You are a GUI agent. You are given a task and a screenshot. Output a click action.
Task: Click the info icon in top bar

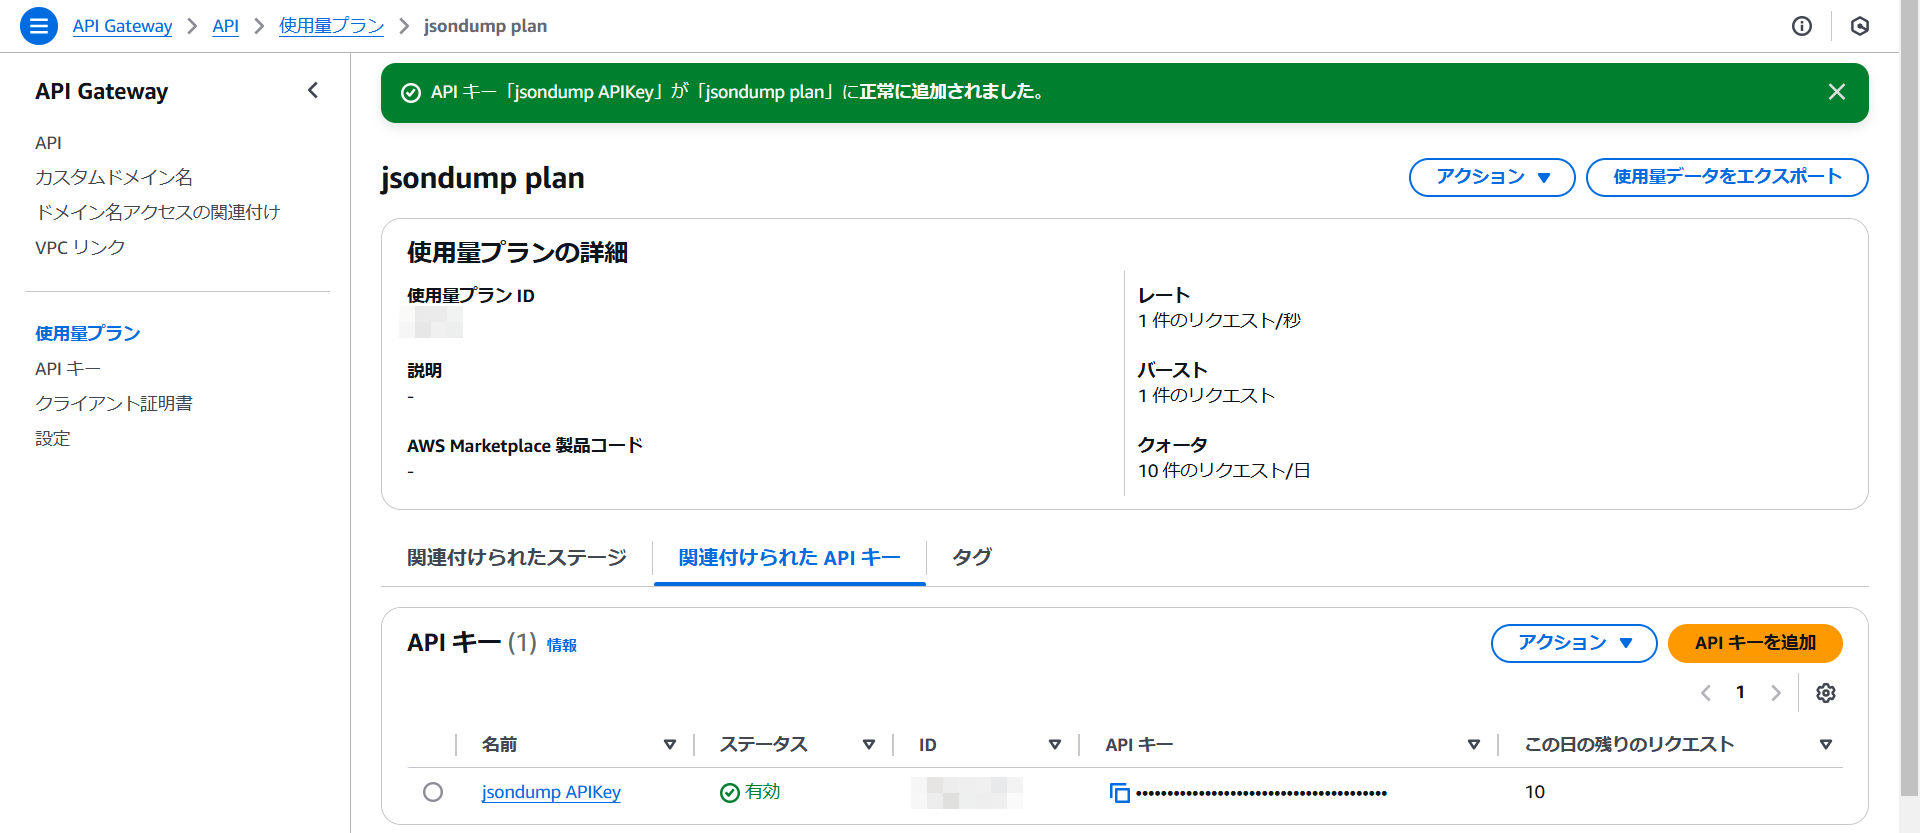1801,26
